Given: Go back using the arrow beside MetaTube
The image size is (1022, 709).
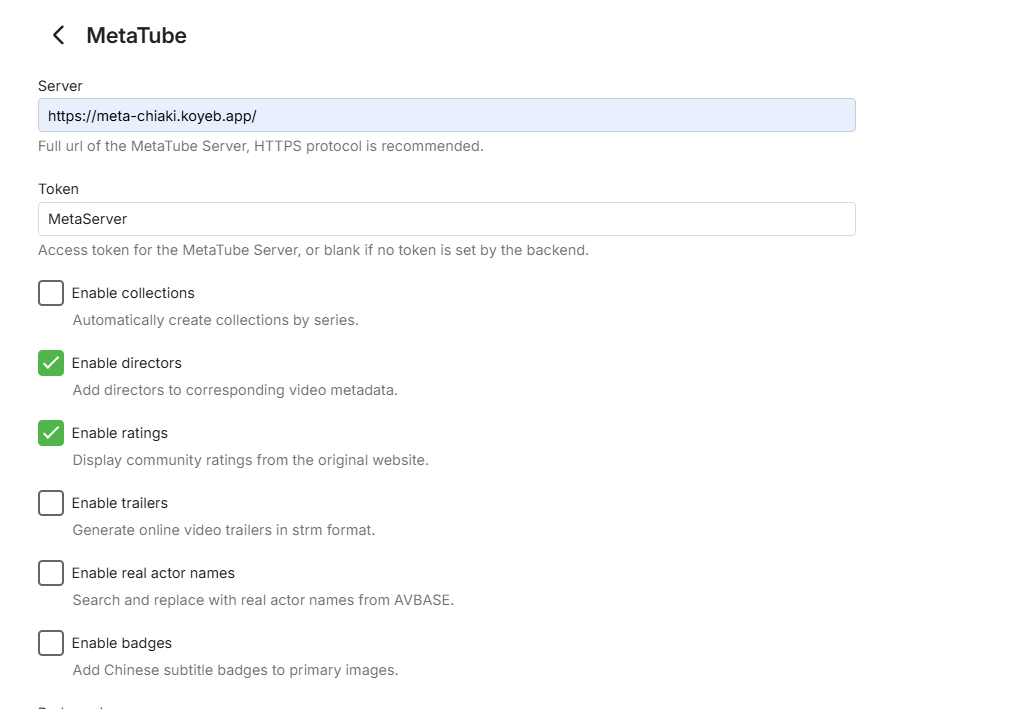Looking at the screenshot, I should click(59, 35).
